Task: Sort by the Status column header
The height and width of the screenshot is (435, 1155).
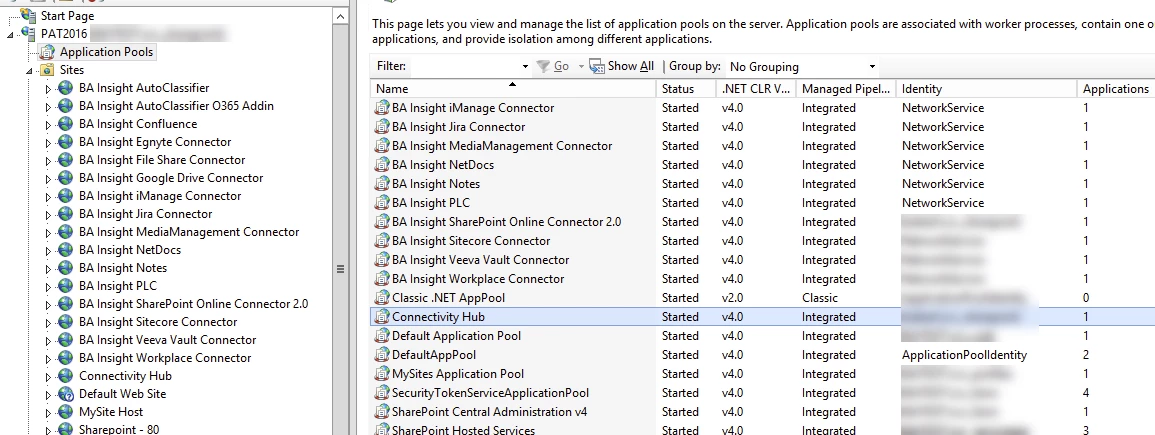Action: click(x=686, y=88)
